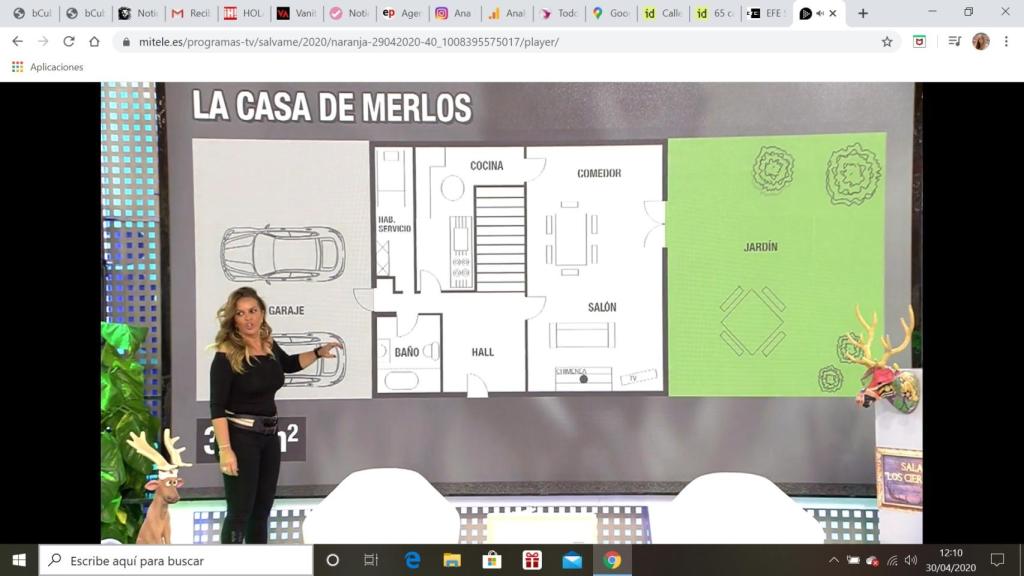Viewport: 1024px width, 576px height.
Task: Open the red gift app on taskbar
Action: click(532, 560)
